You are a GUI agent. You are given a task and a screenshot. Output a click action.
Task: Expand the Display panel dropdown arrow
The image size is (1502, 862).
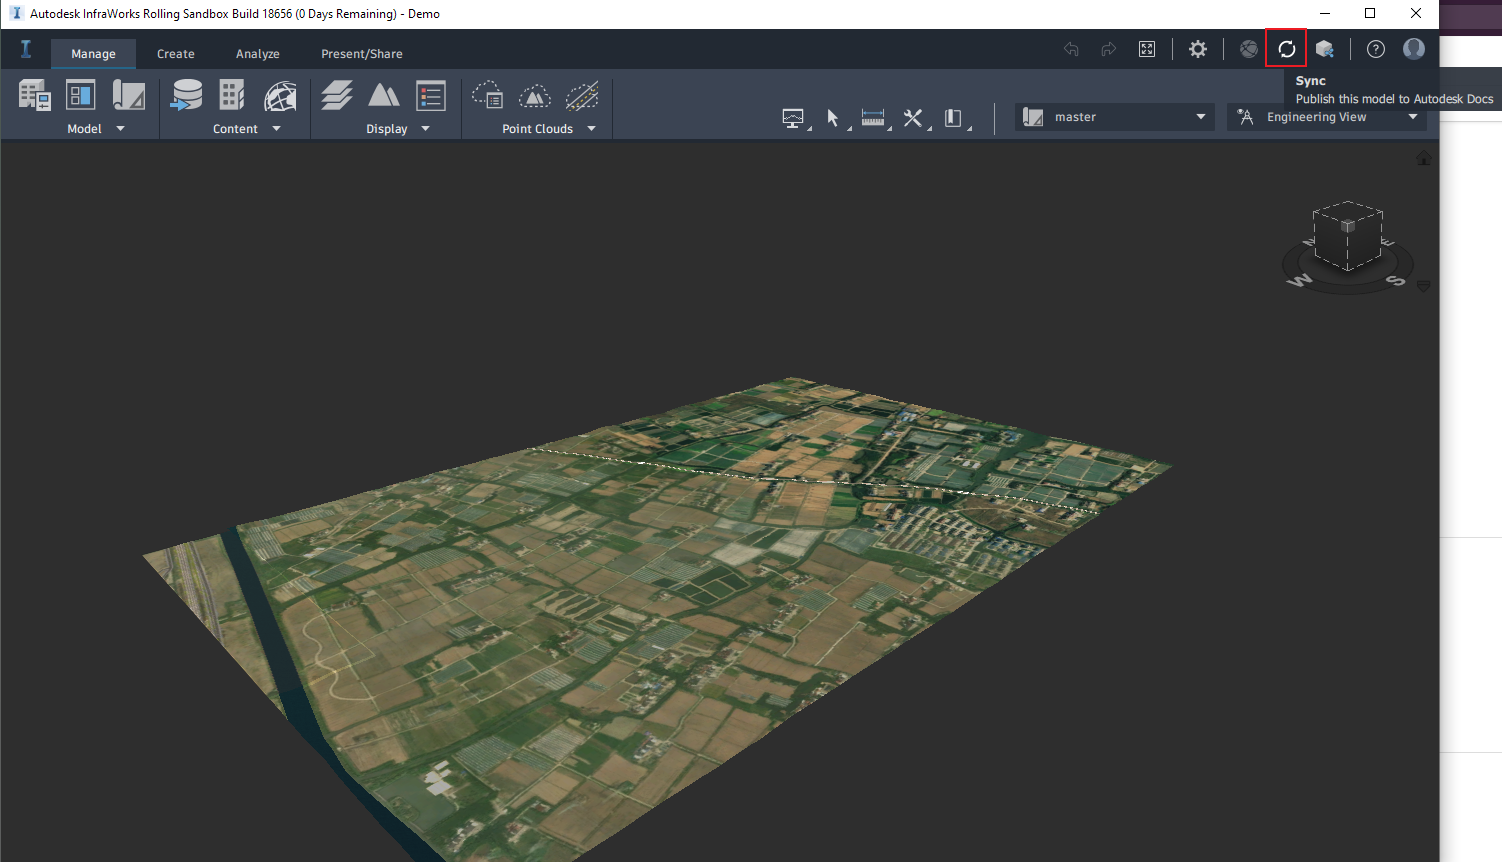pos(425,129)
